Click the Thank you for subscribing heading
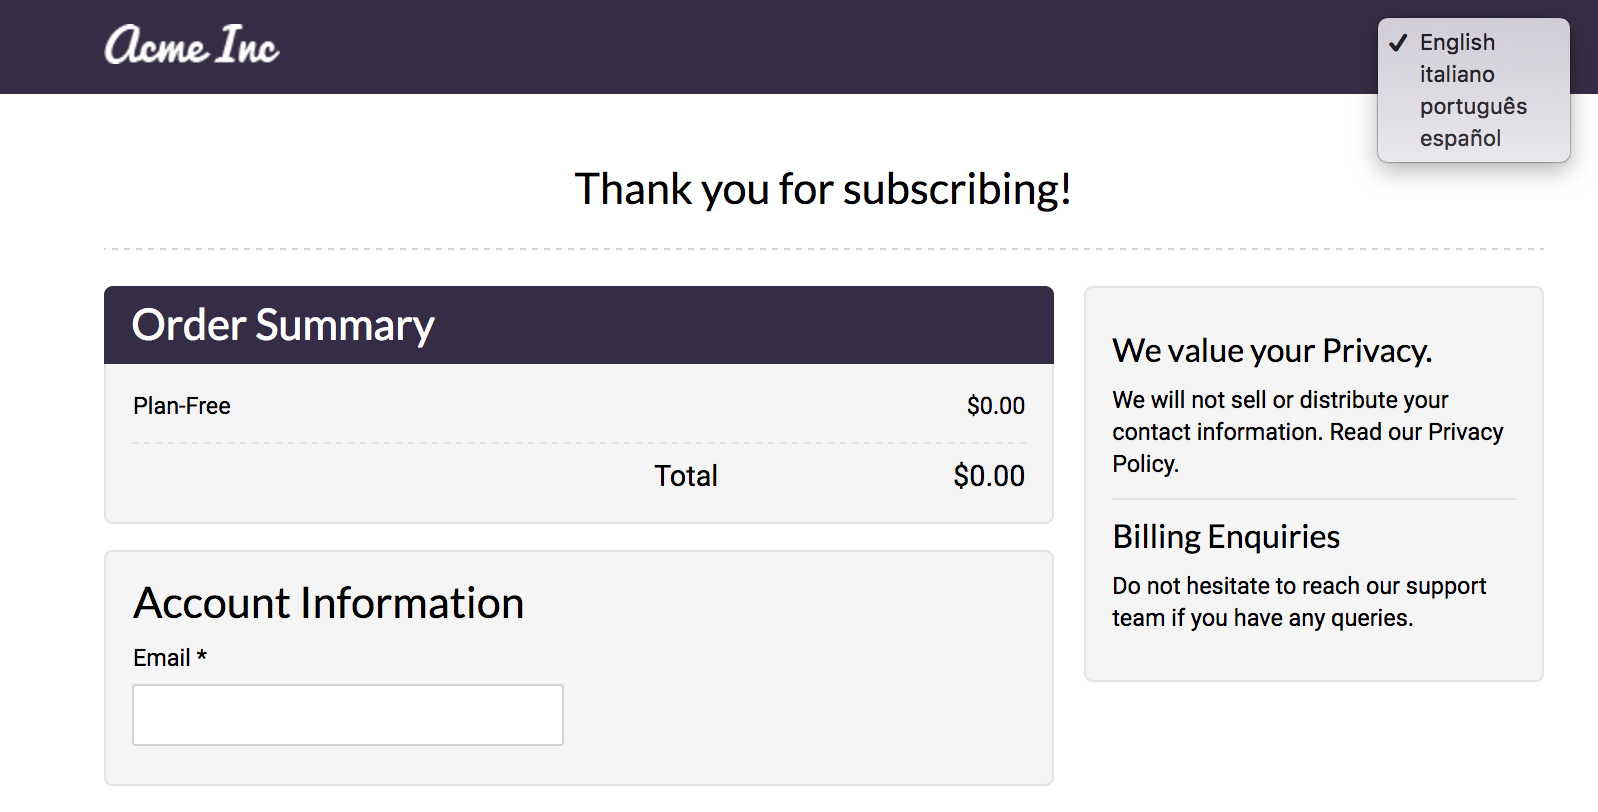 pyautogui.click(x=823, y=189)
